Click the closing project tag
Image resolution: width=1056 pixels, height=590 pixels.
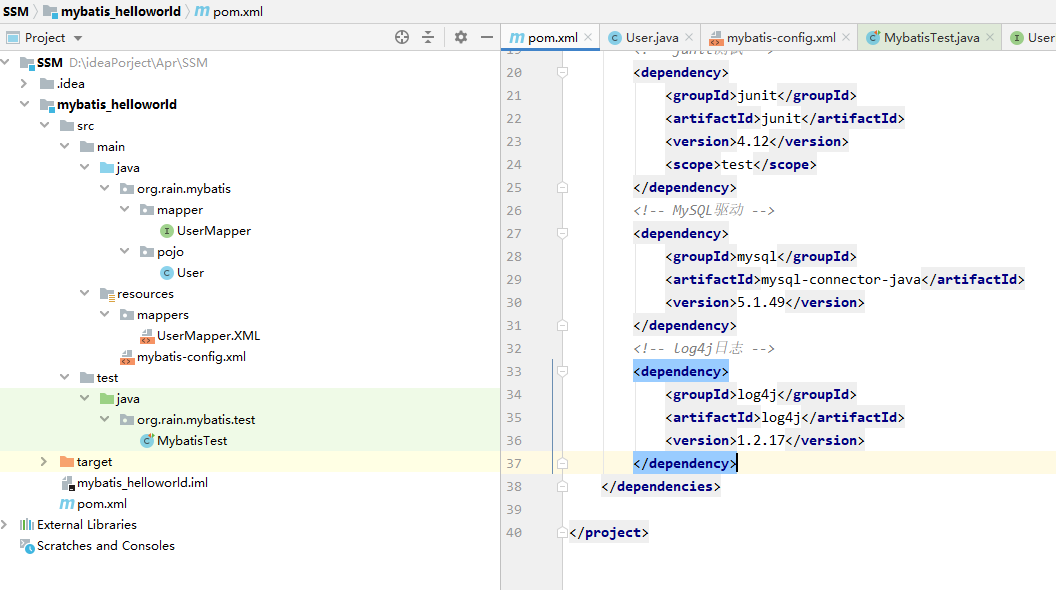point(609,532)
